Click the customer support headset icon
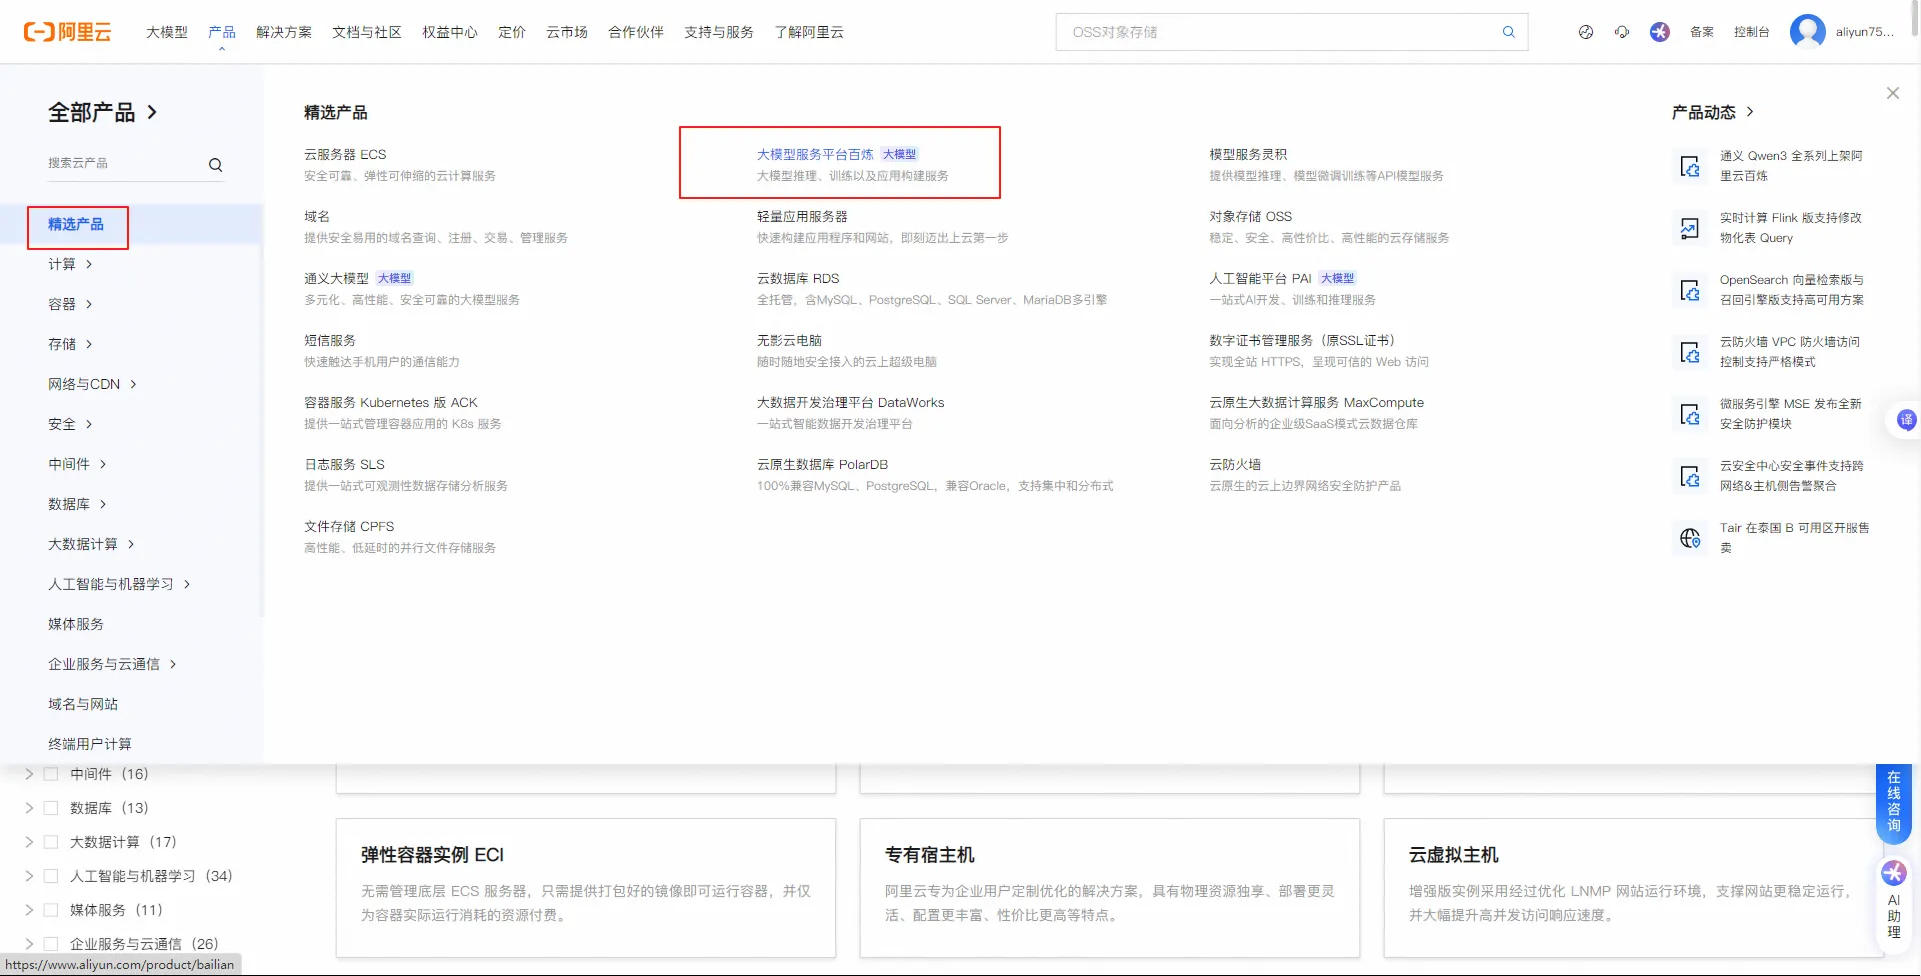1921x976 pixels. pyautogui.click(x=1622, y=32)
